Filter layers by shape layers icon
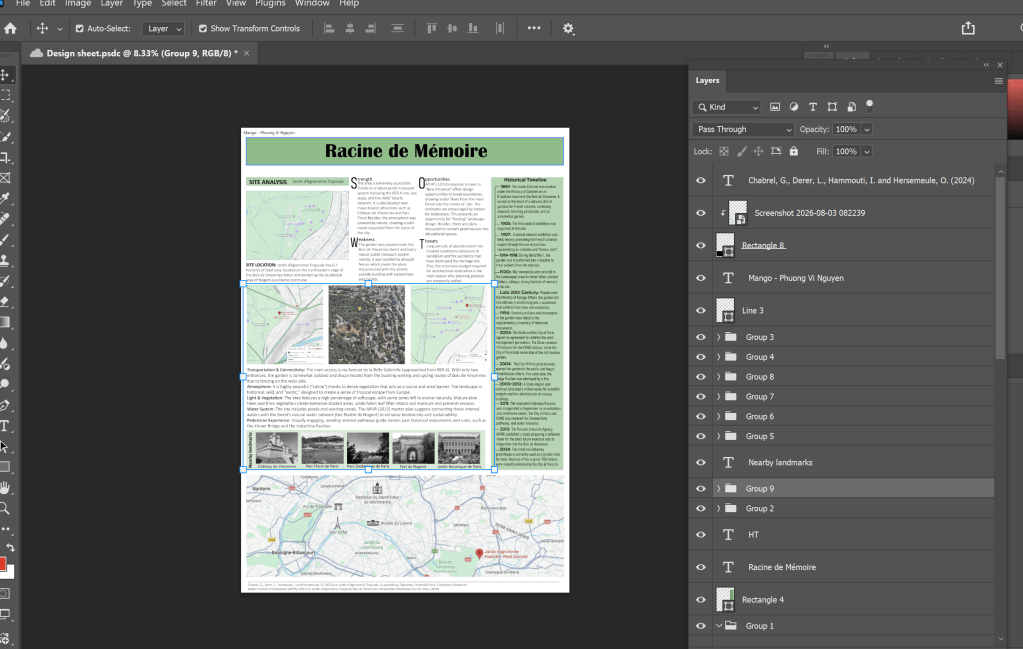Viewport: 1023px width, 649px height. [x=832, y=107]
